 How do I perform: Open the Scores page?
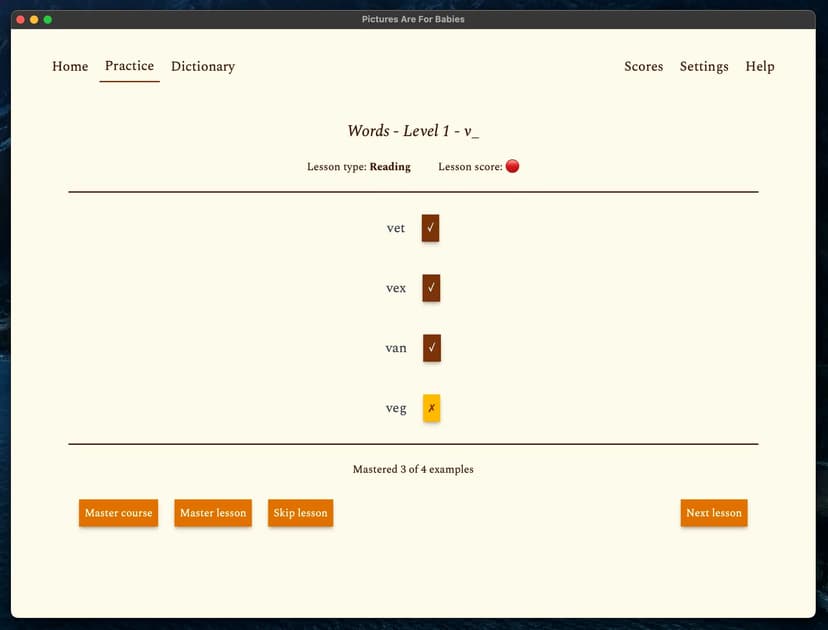pyautogui.click(x=643, y=66)
